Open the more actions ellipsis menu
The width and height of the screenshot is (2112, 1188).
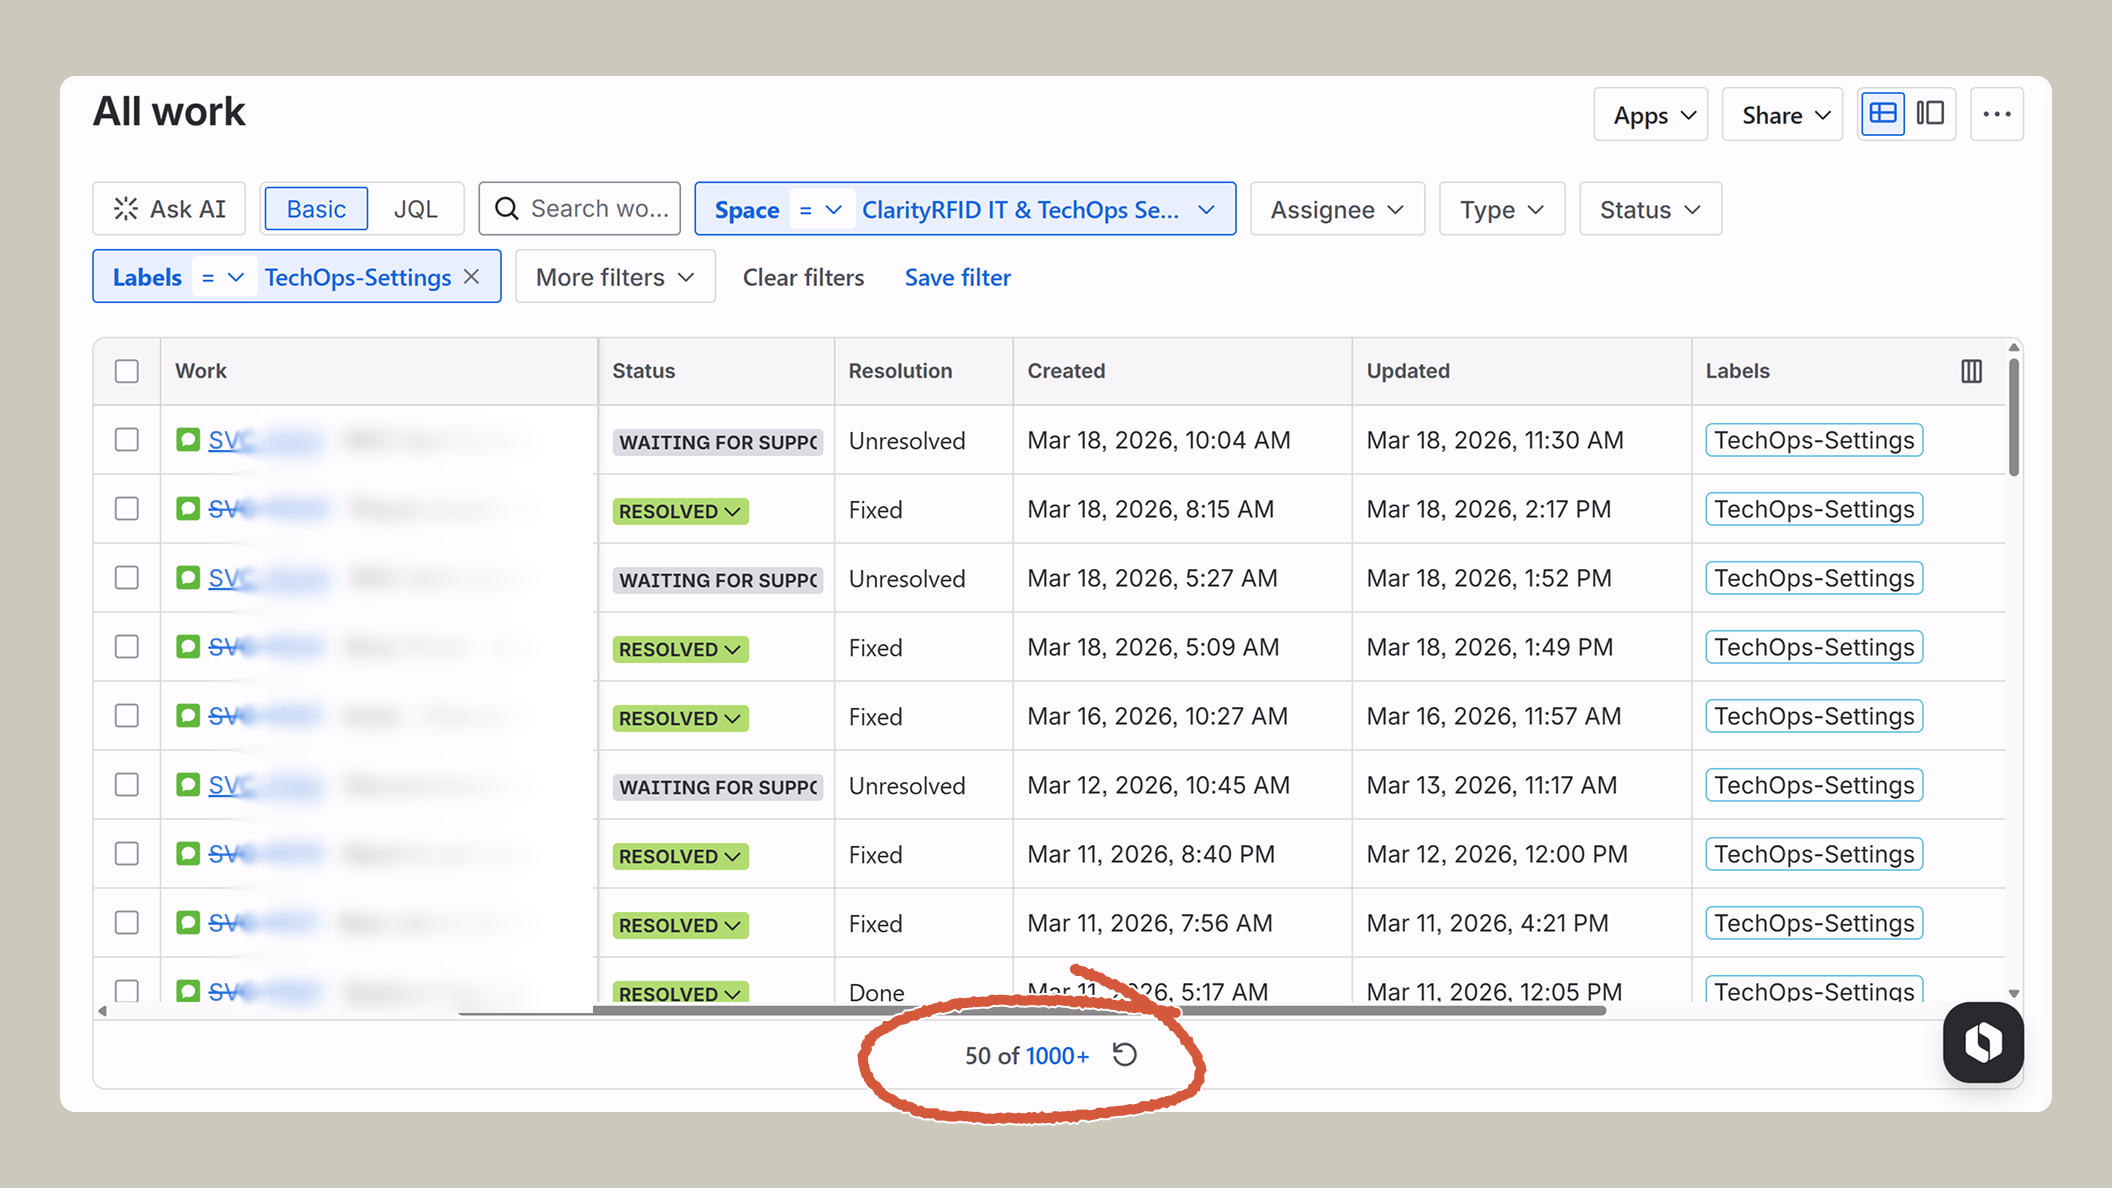tap(1996, 114)
